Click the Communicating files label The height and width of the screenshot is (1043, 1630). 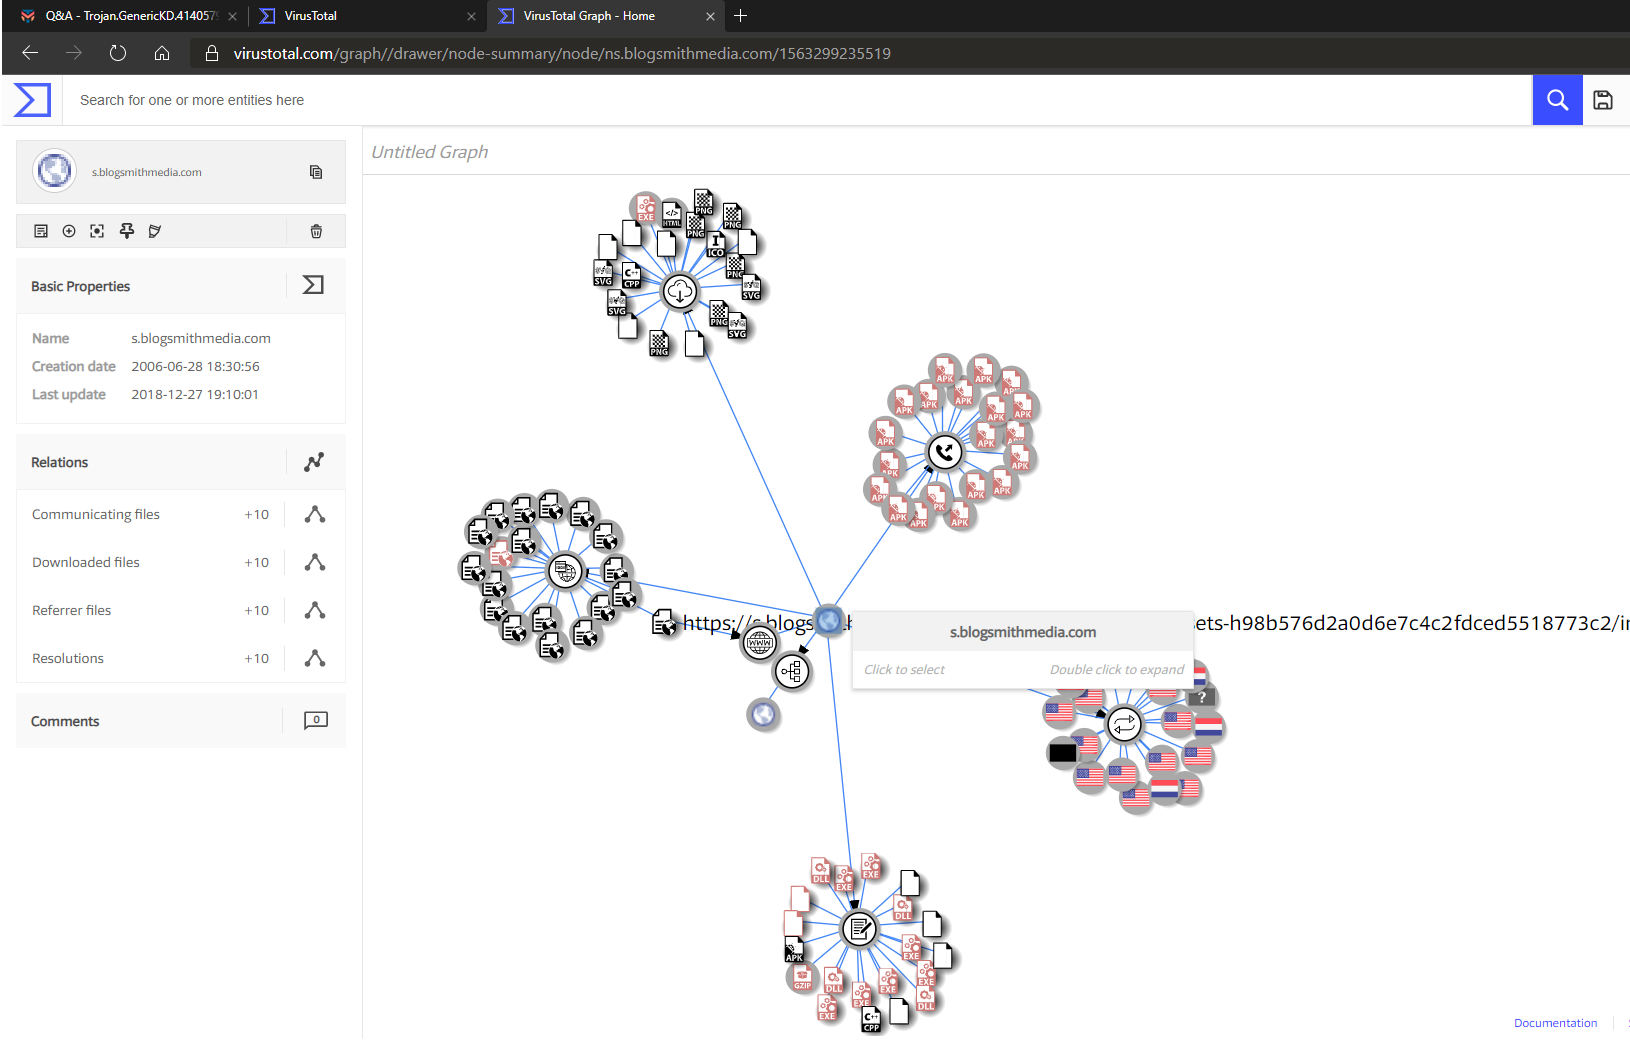coord(96,514)
